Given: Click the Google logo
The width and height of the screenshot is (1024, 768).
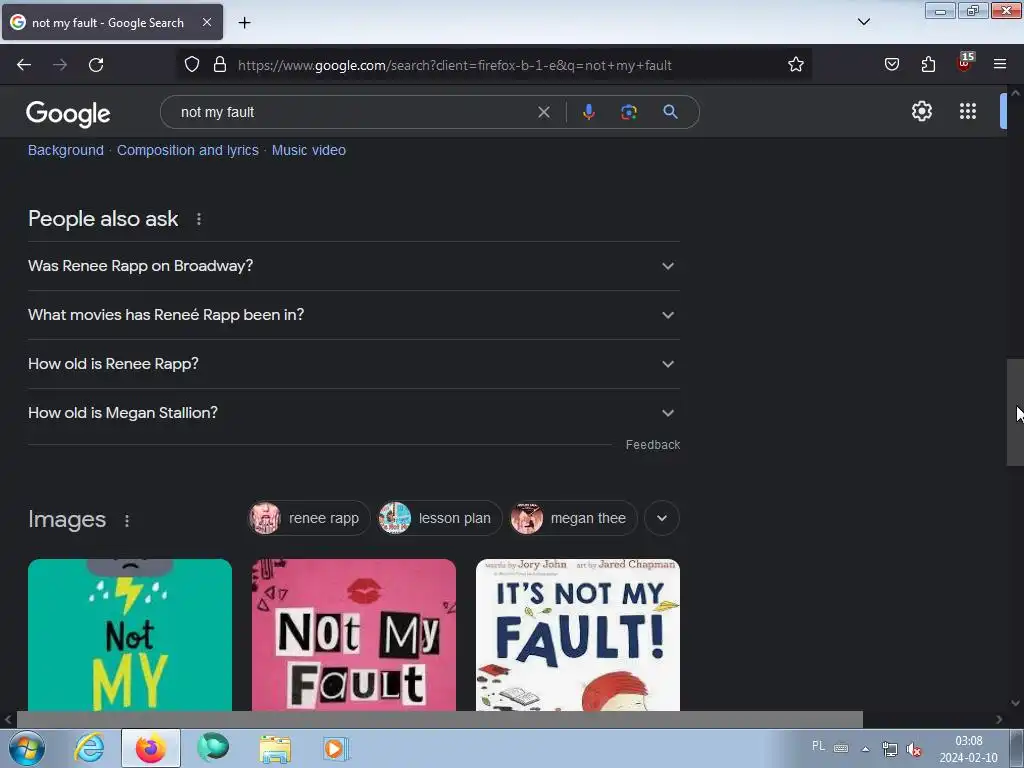Looking at the screenshot, I should pos(68,114).
